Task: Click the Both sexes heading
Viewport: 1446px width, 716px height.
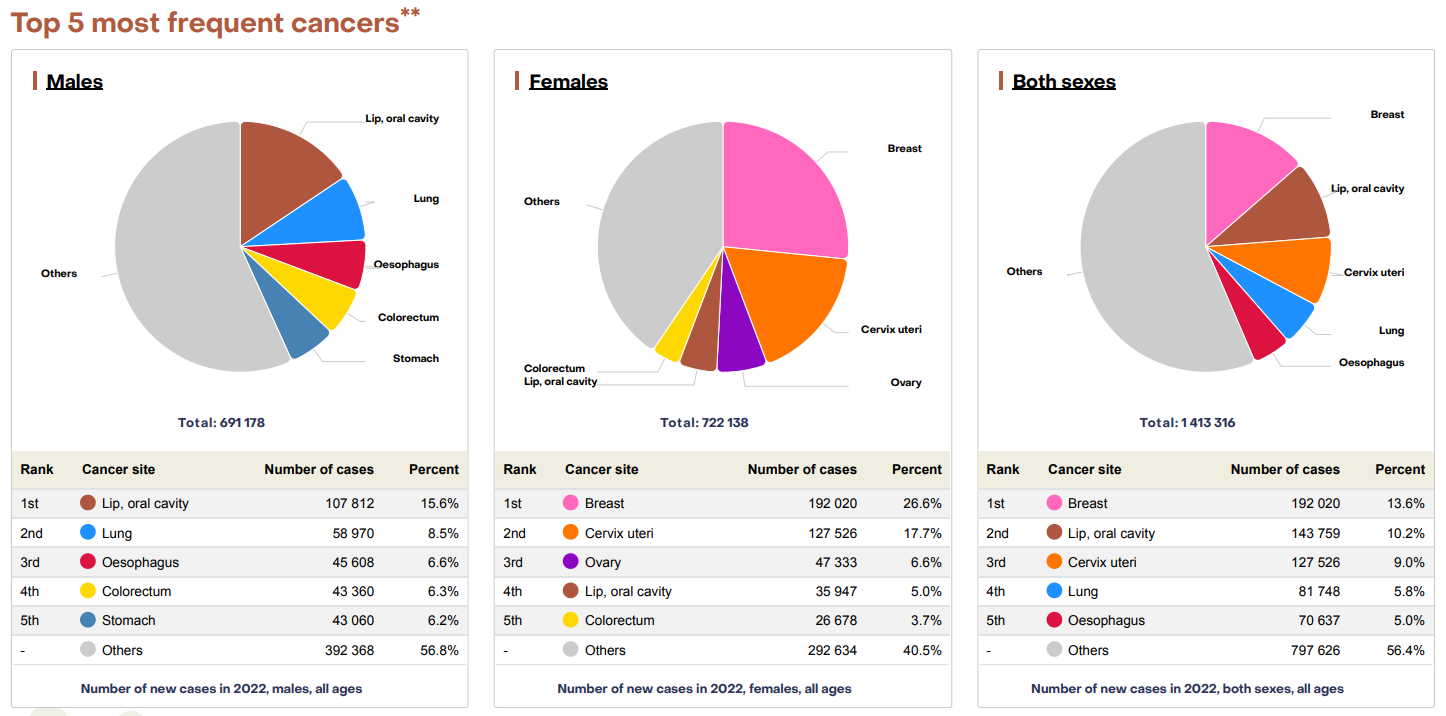Action: coord(1064,81)
